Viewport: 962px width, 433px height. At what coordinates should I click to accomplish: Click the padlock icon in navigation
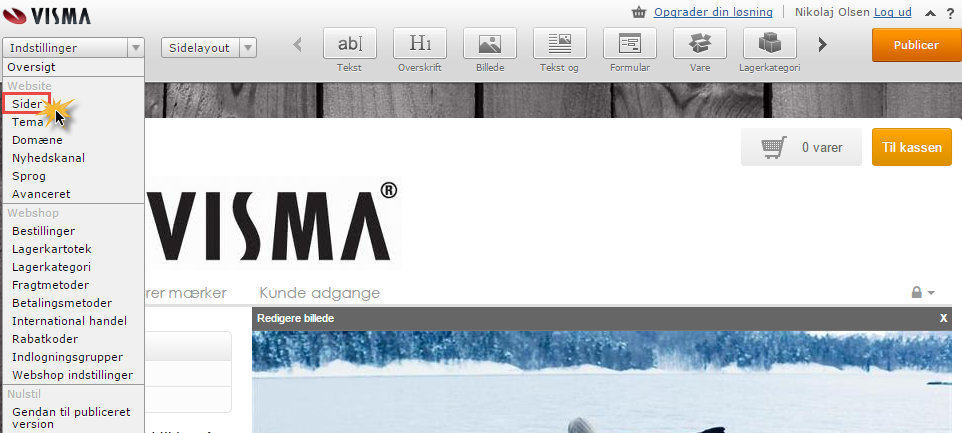(x=917, y=293)
